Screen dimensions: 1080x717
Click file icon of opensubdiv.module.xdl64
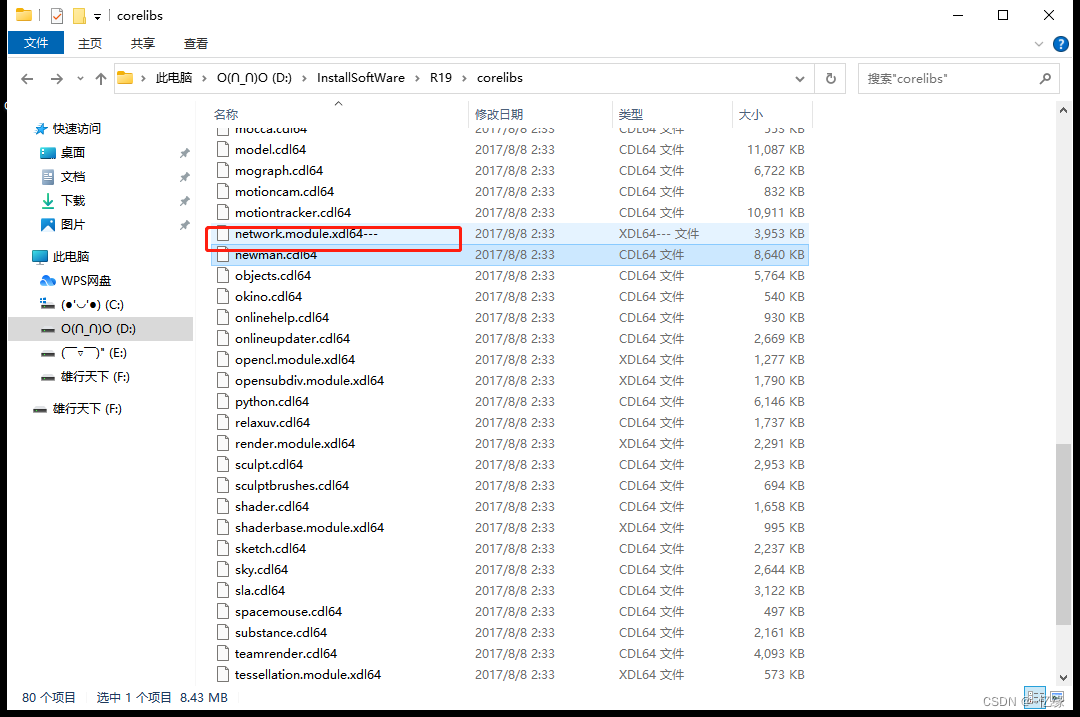222,381
